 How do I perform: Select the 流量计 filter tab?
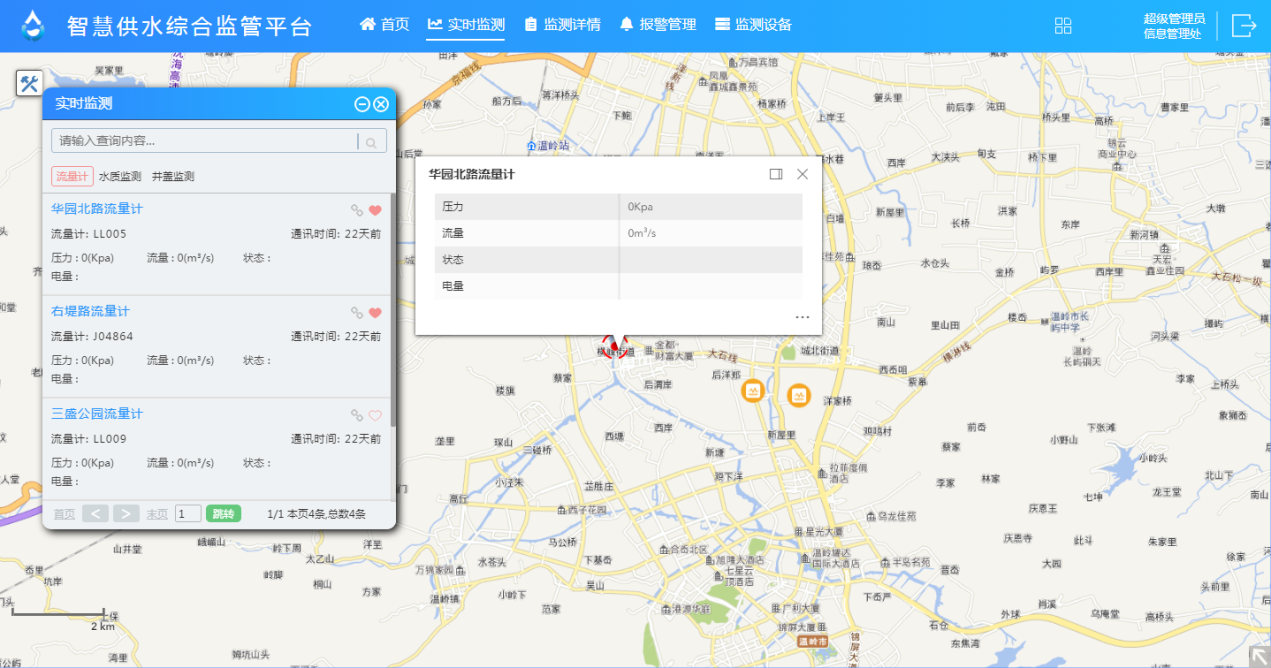tap(72, 176)
